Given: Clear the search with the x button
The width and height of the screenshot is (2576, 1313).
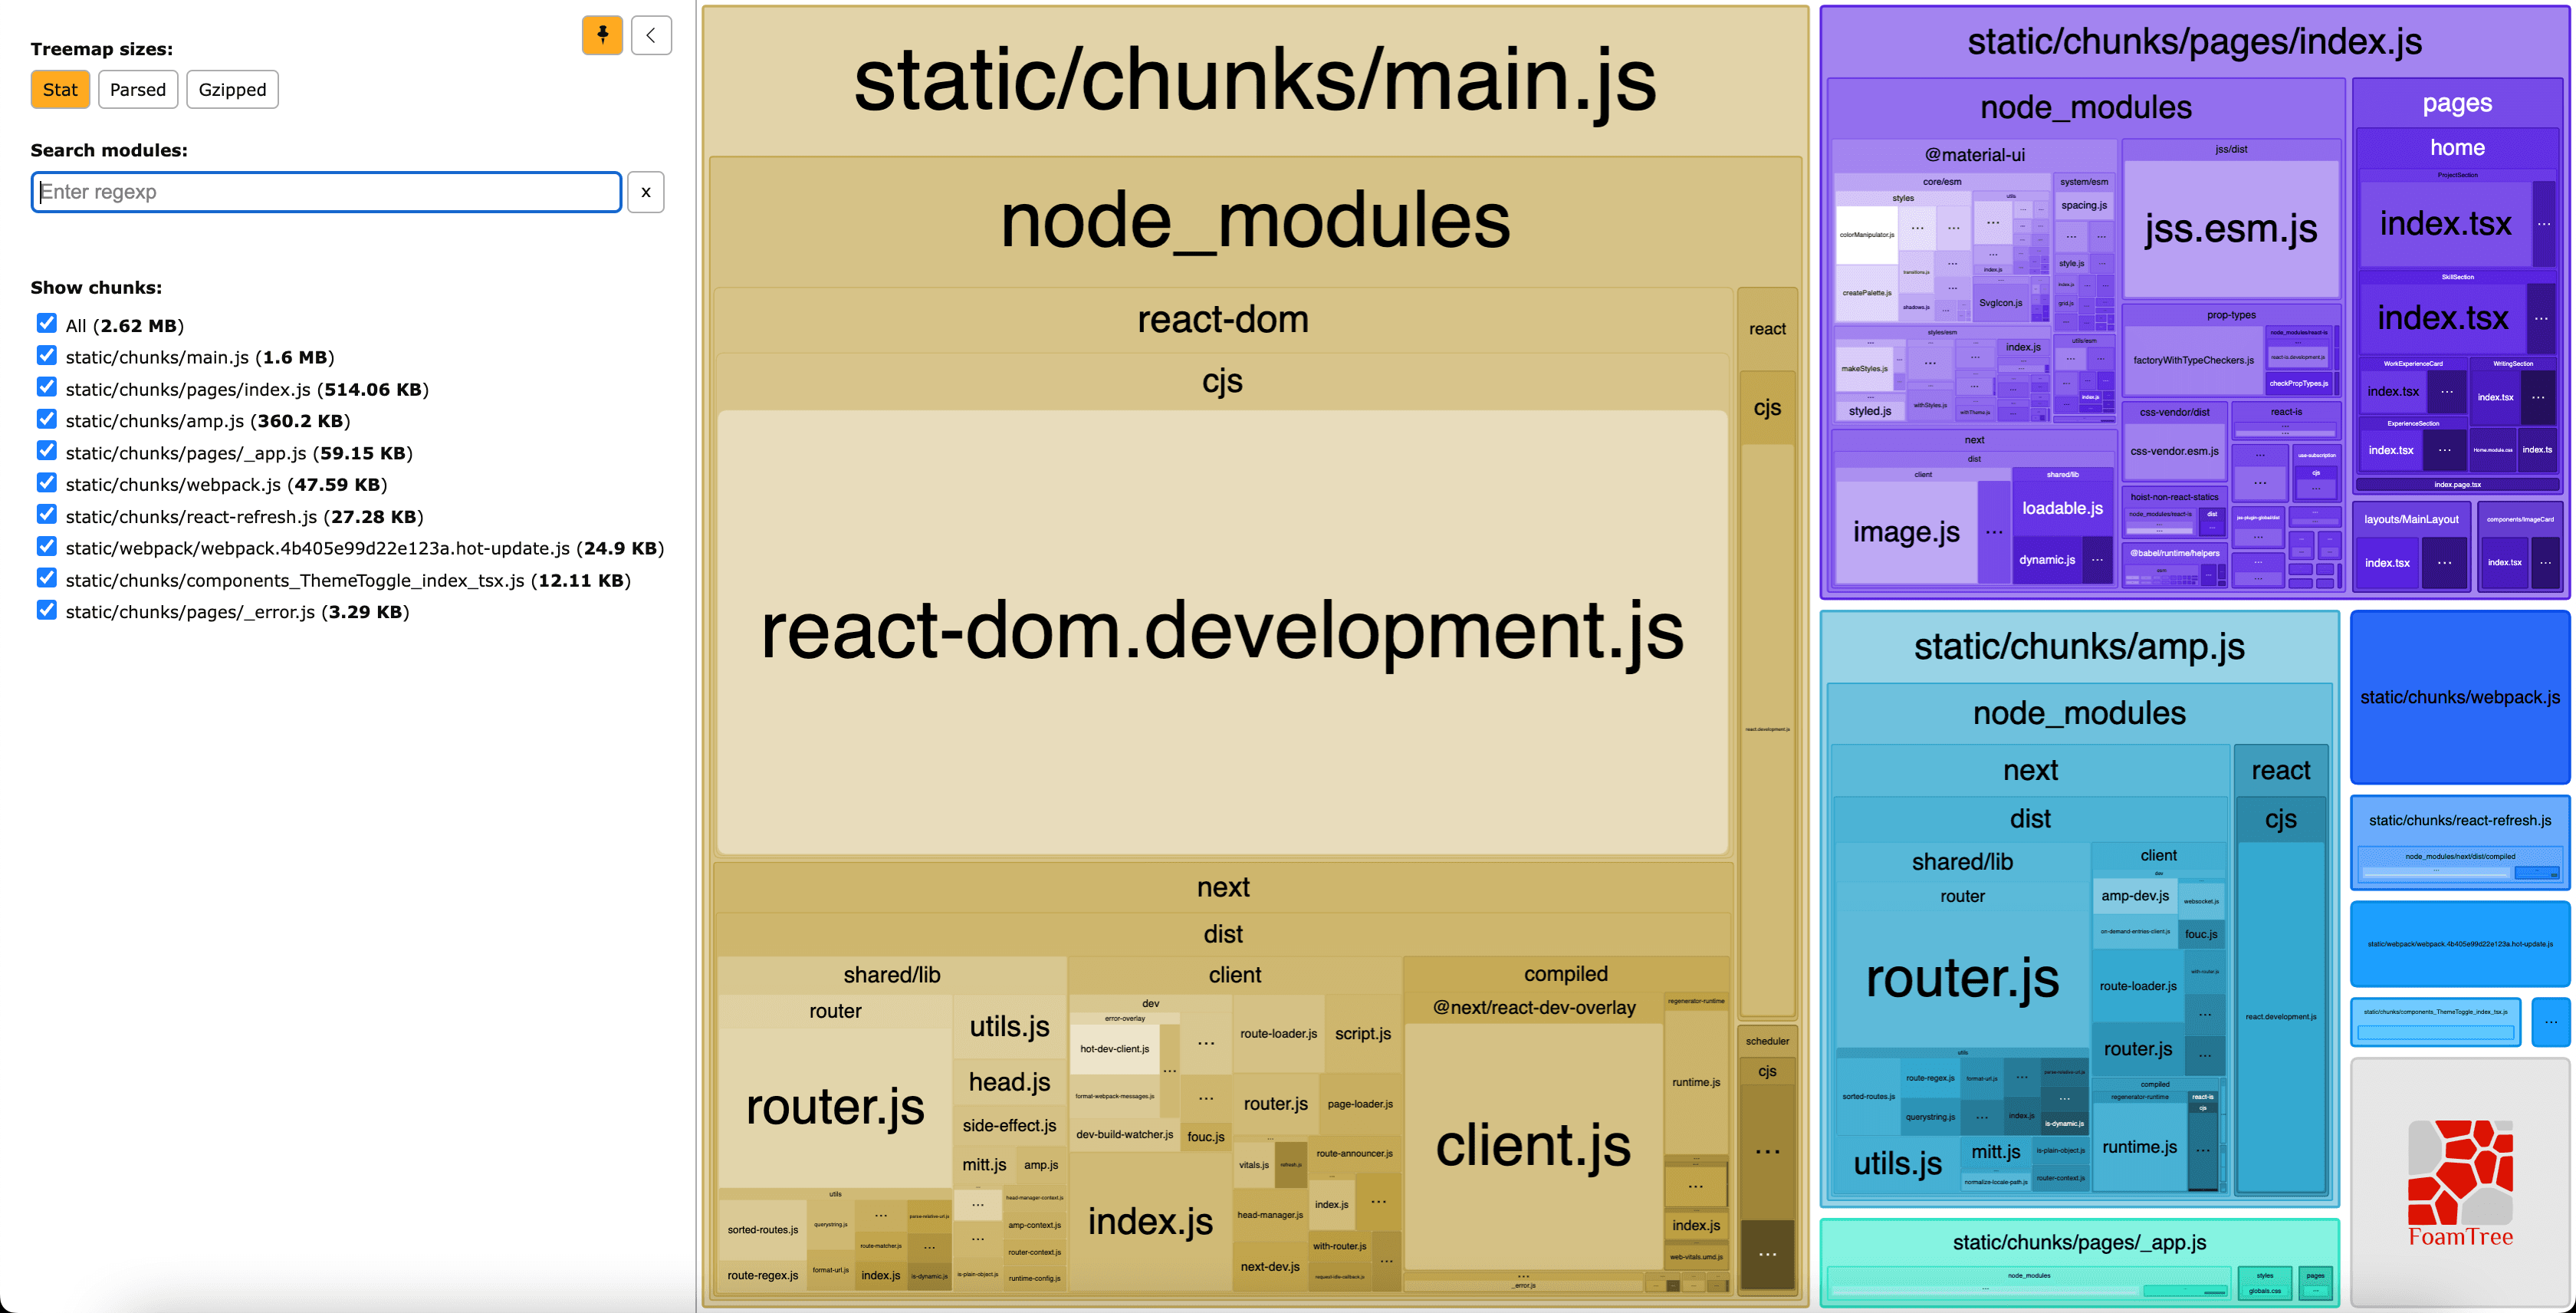Looking at the screenshot, I should 646,192.
